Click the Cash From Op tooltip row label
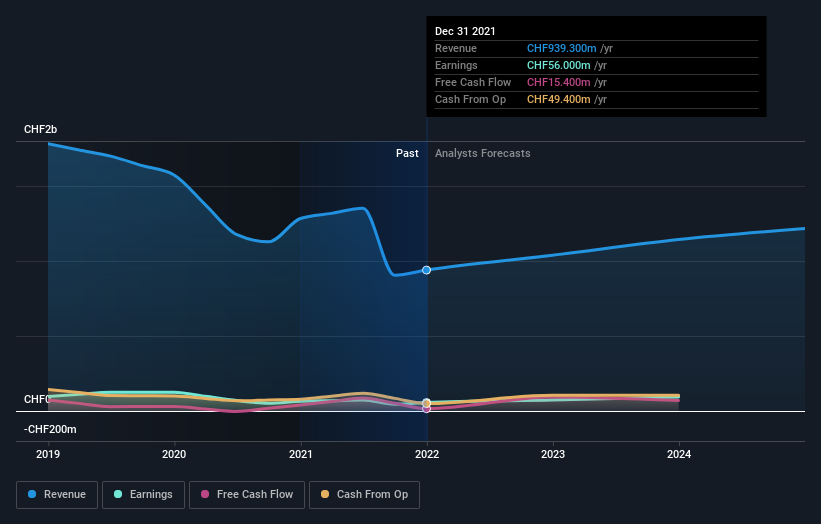 pos(471,99)
